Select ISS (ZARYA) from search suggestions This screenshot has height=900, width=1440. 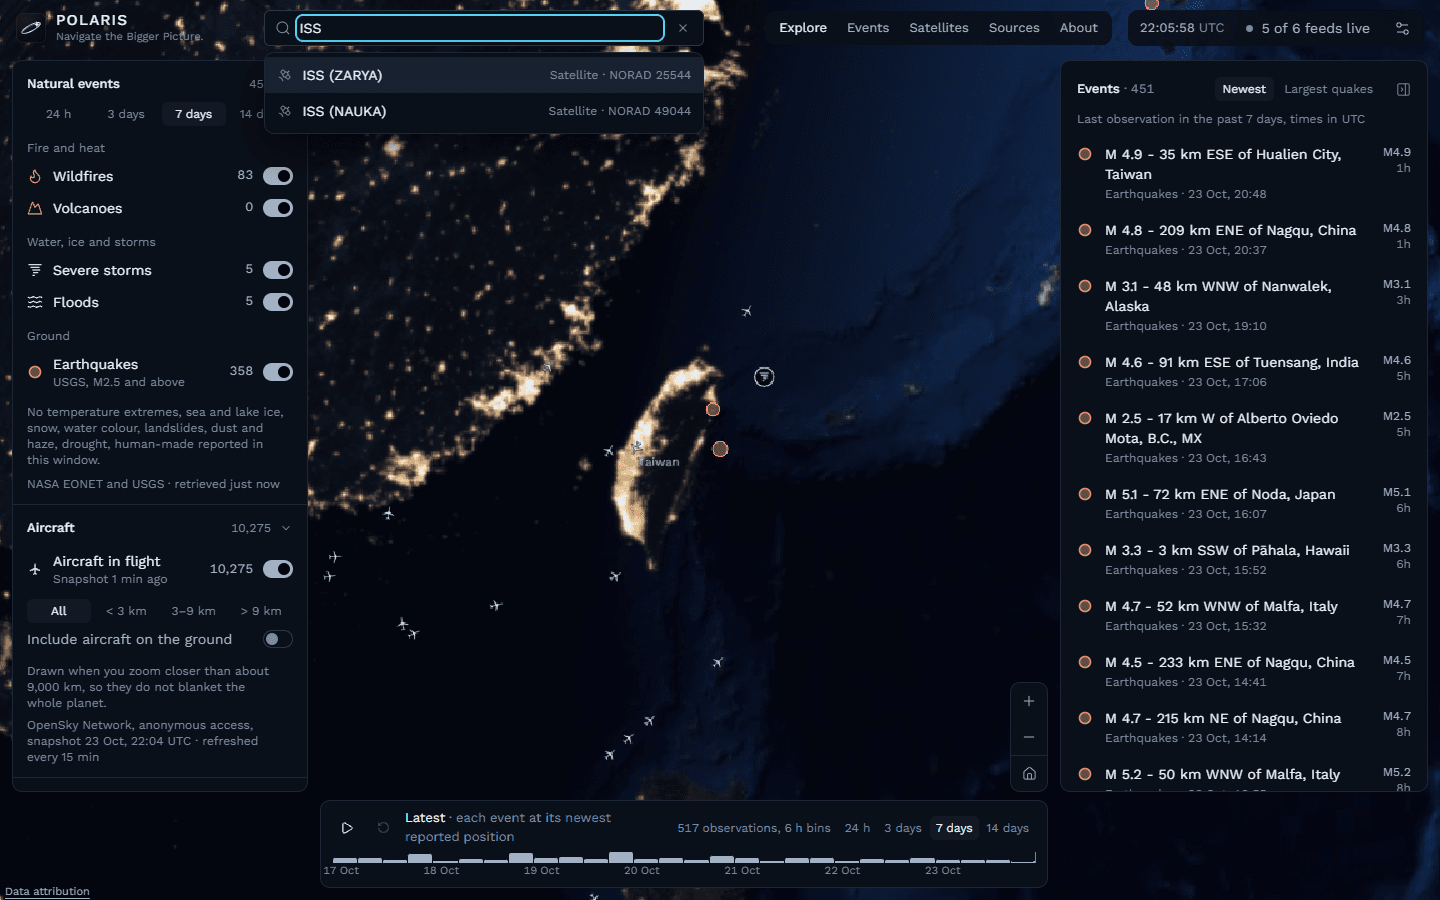tap(484, 75)
